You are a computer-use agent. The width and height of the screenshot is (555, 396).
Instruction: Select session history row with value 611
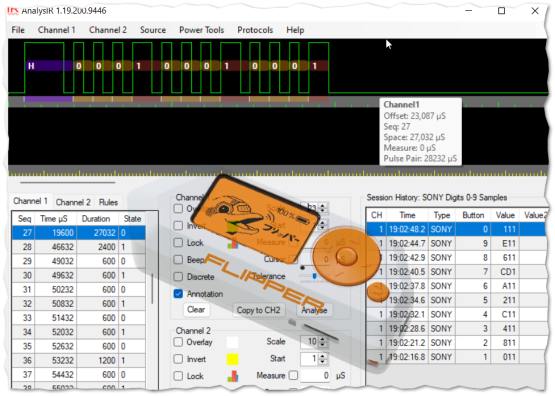coord(456,258)
